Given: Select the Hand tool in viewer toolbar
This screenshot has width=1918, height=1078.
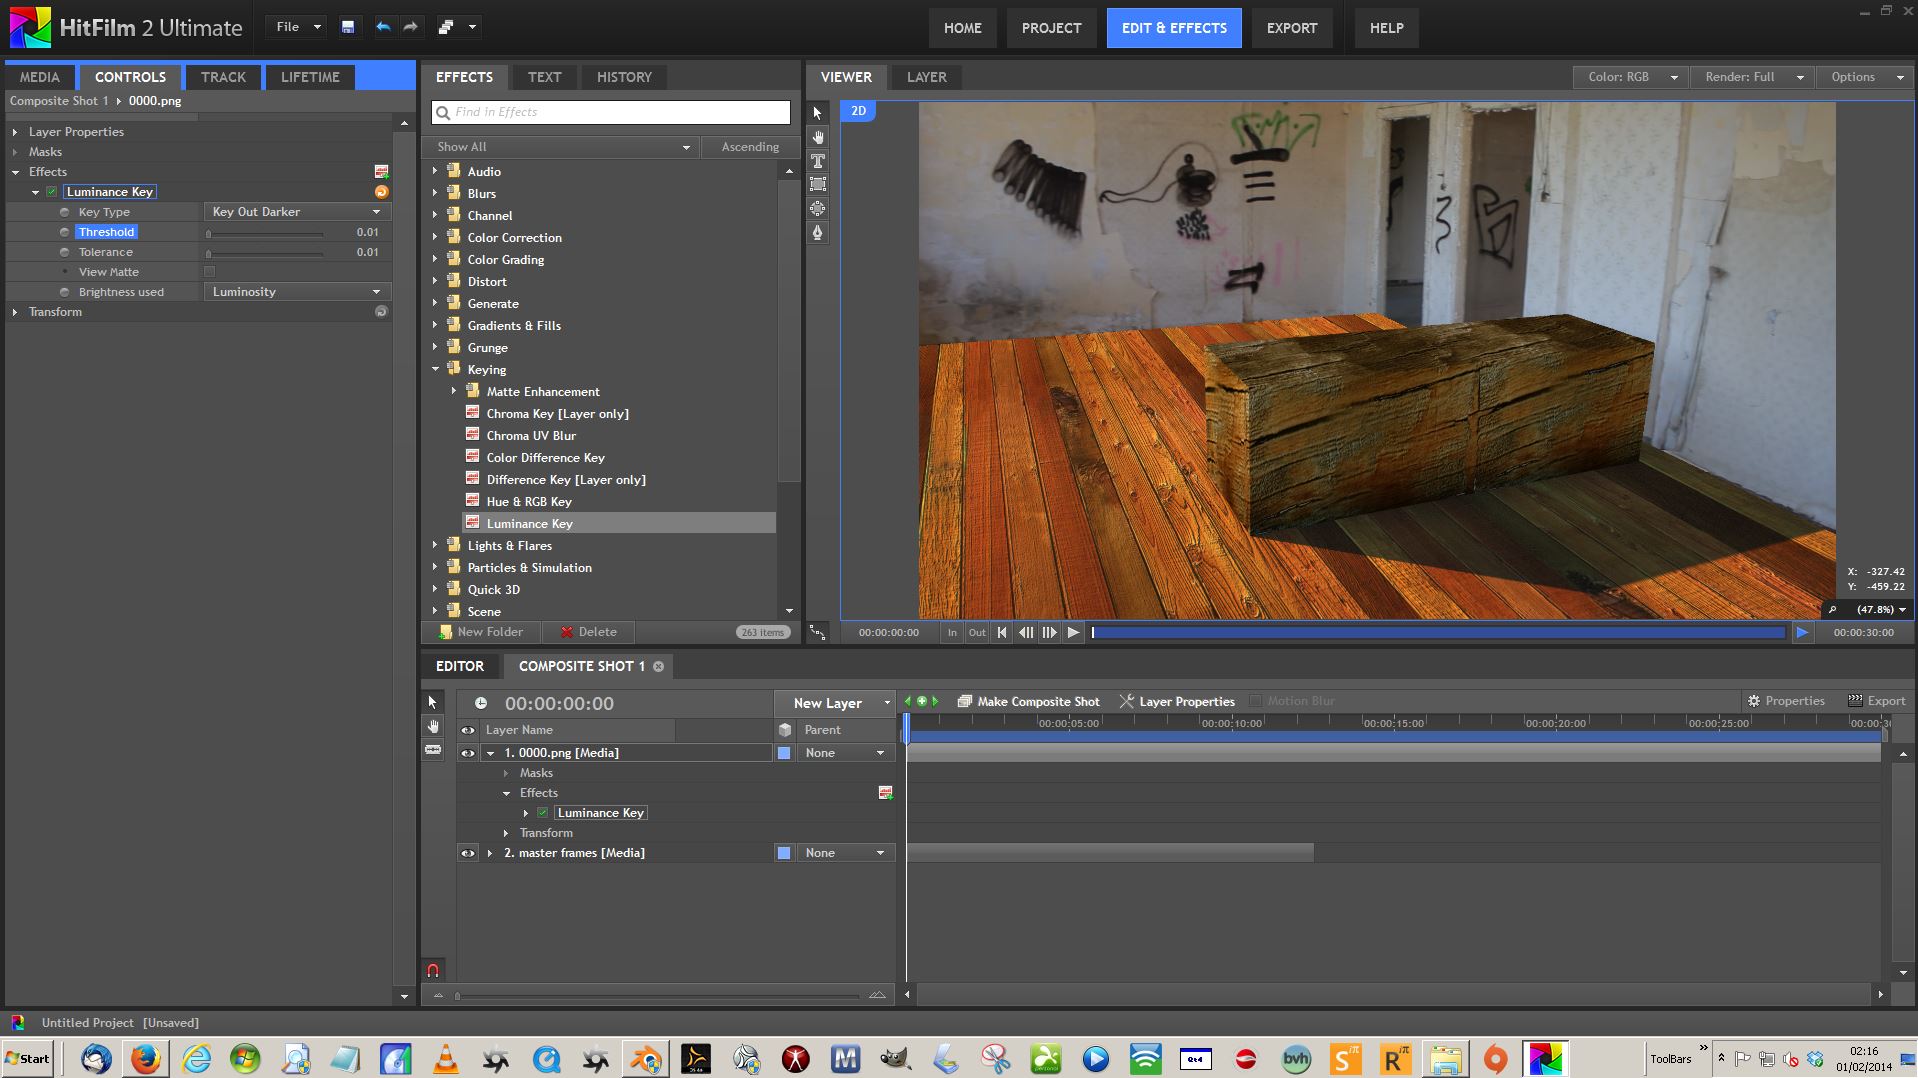Looking at the screenshot, I should 818,137.
